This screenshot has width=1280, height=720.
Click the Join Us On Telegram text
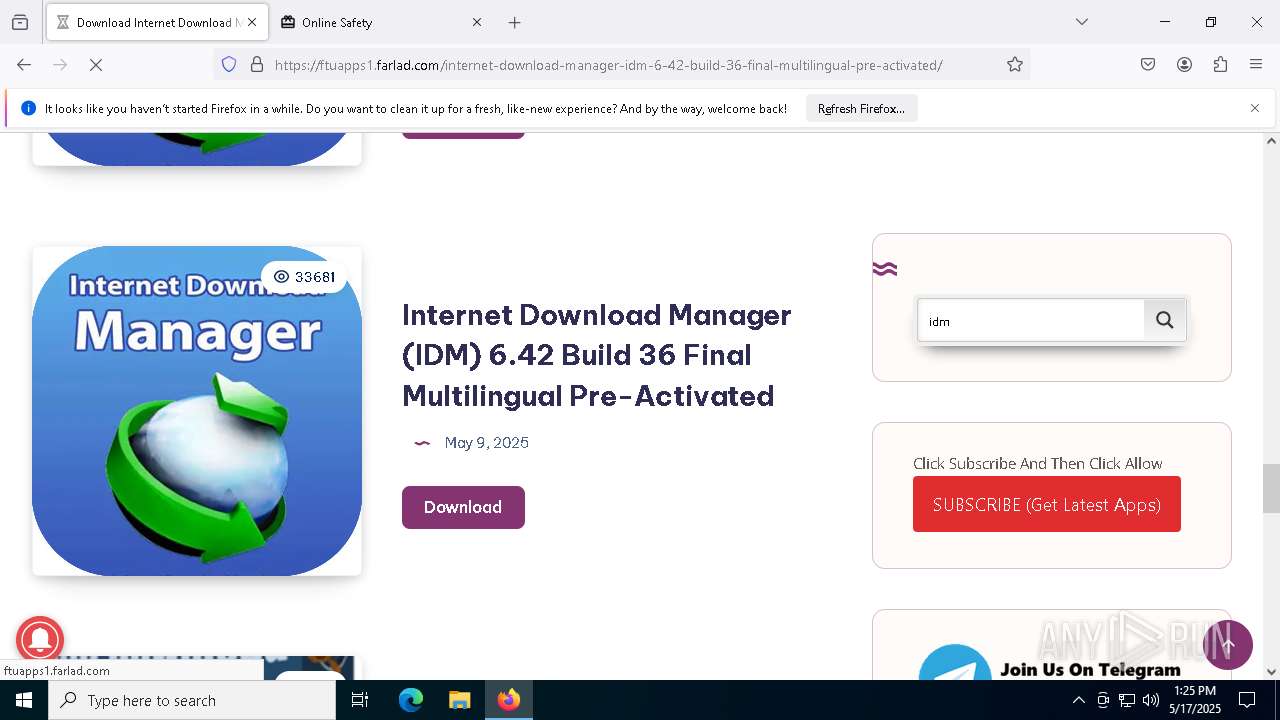point(1090,670)
